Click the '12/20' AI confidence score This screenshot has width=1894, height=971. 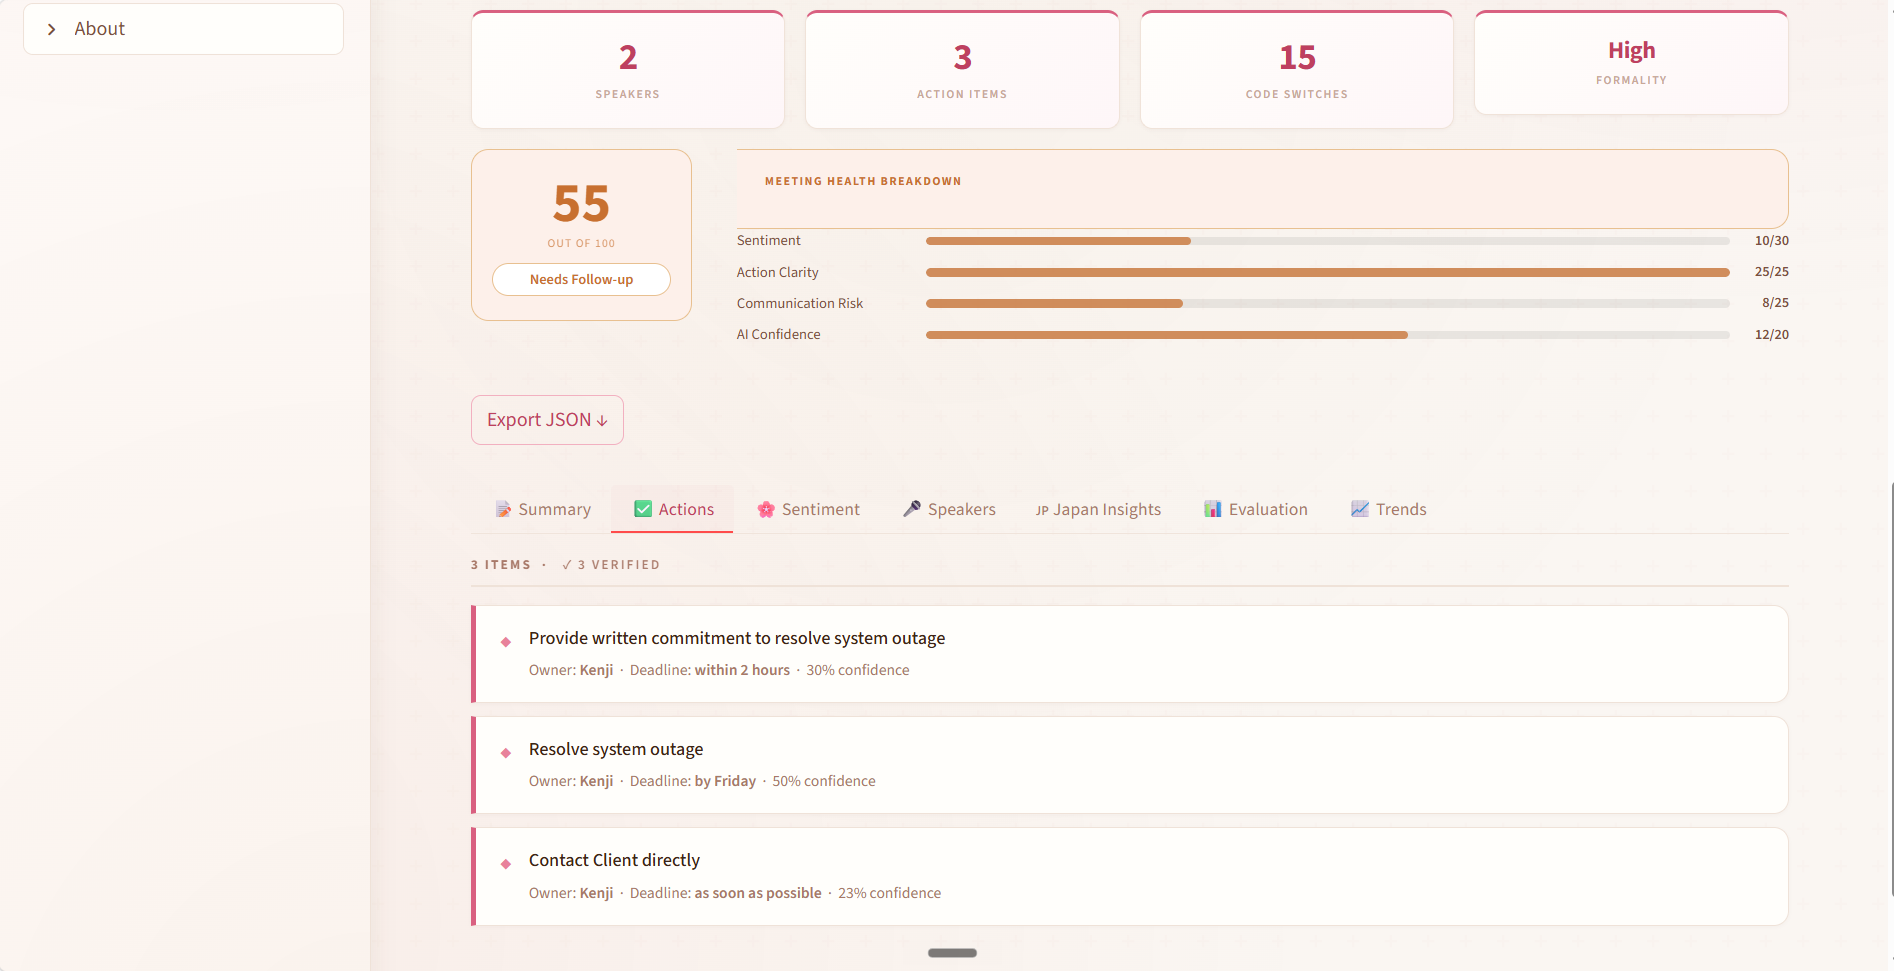(x=1771, y=335)
